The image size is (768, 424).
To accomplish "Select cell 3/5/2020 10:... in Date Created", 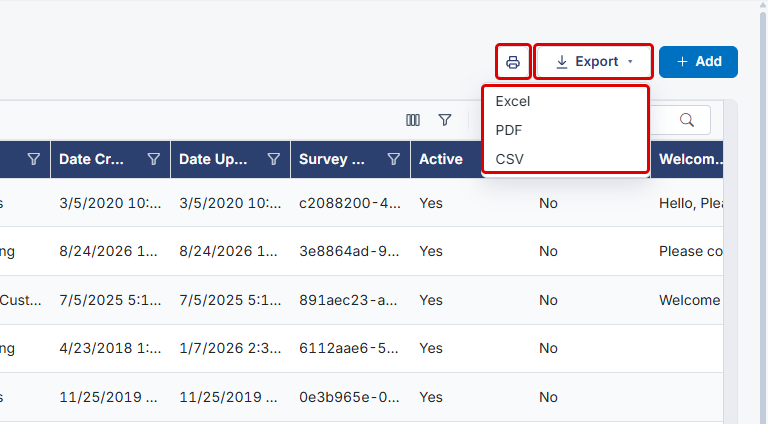I will coord(110,203).
